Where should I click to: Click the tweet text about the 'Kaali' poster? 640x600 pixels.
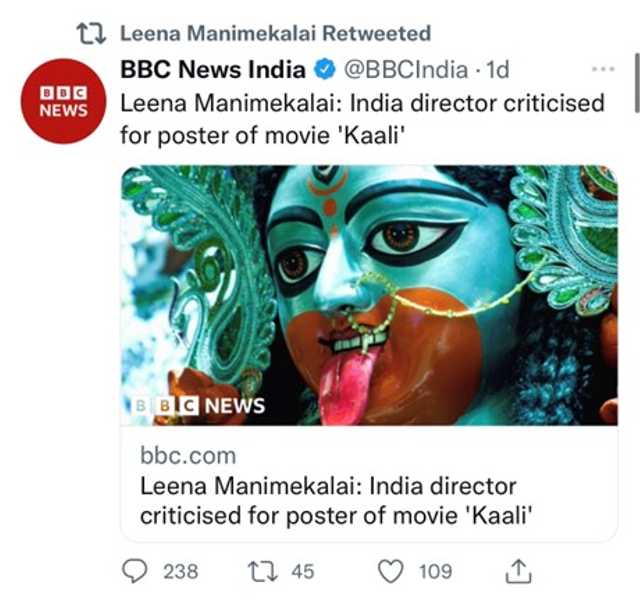[362, 118]
